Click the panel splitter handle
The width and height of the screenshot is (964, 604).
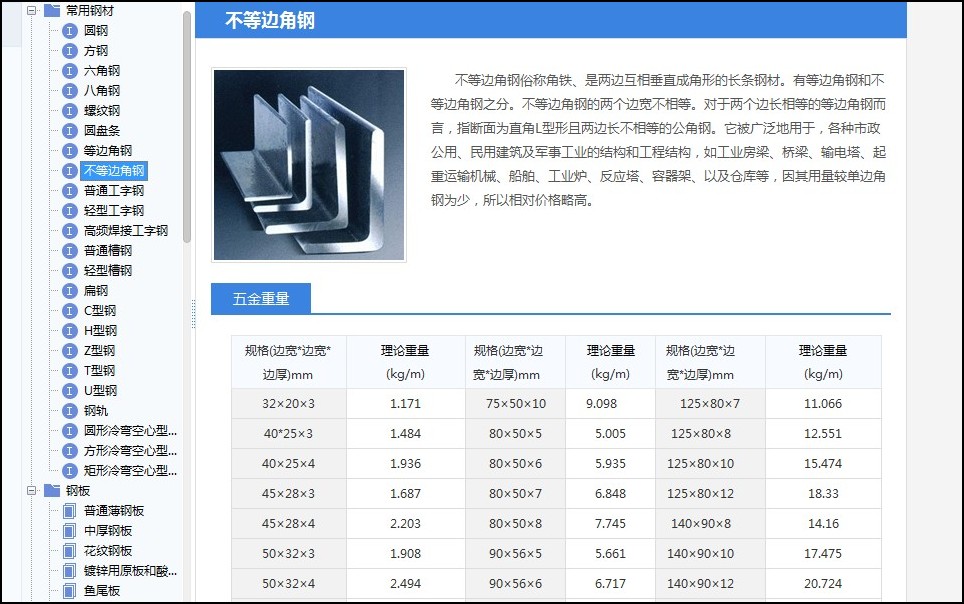pos(192,312)
